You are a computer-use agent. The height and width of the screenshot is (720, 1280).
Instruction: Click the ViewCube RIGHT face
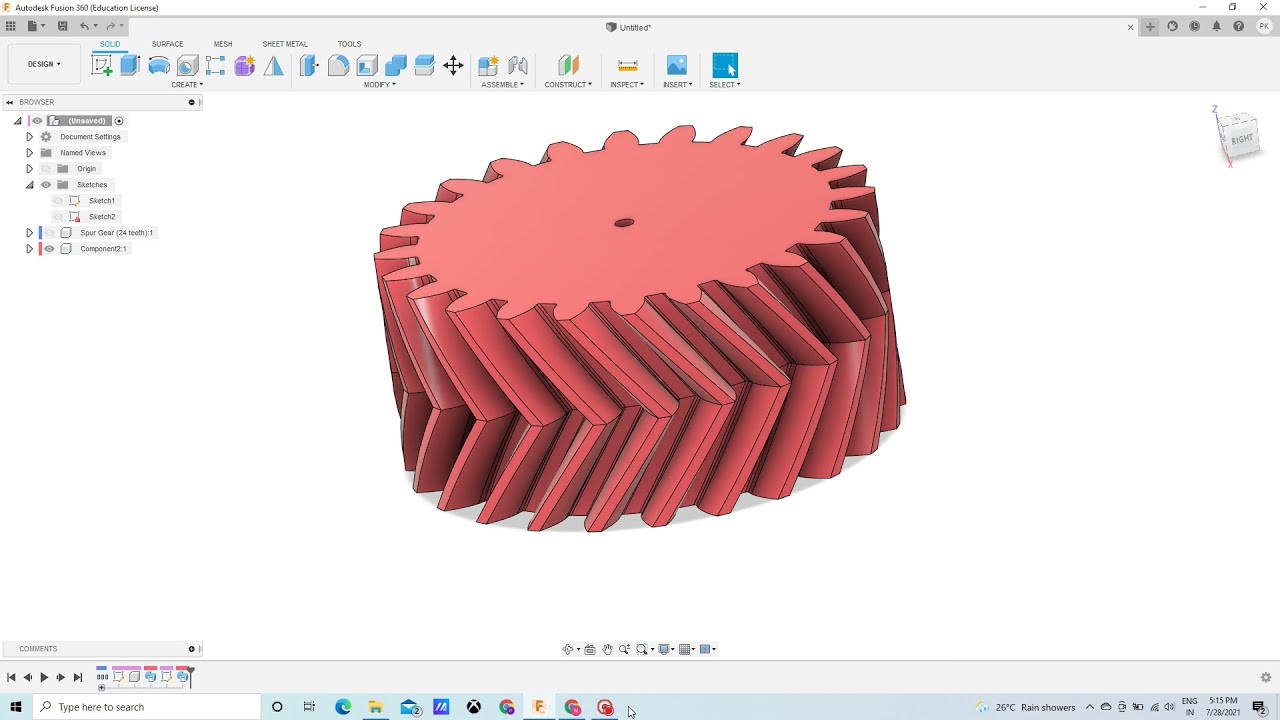tap(1241, 140)
